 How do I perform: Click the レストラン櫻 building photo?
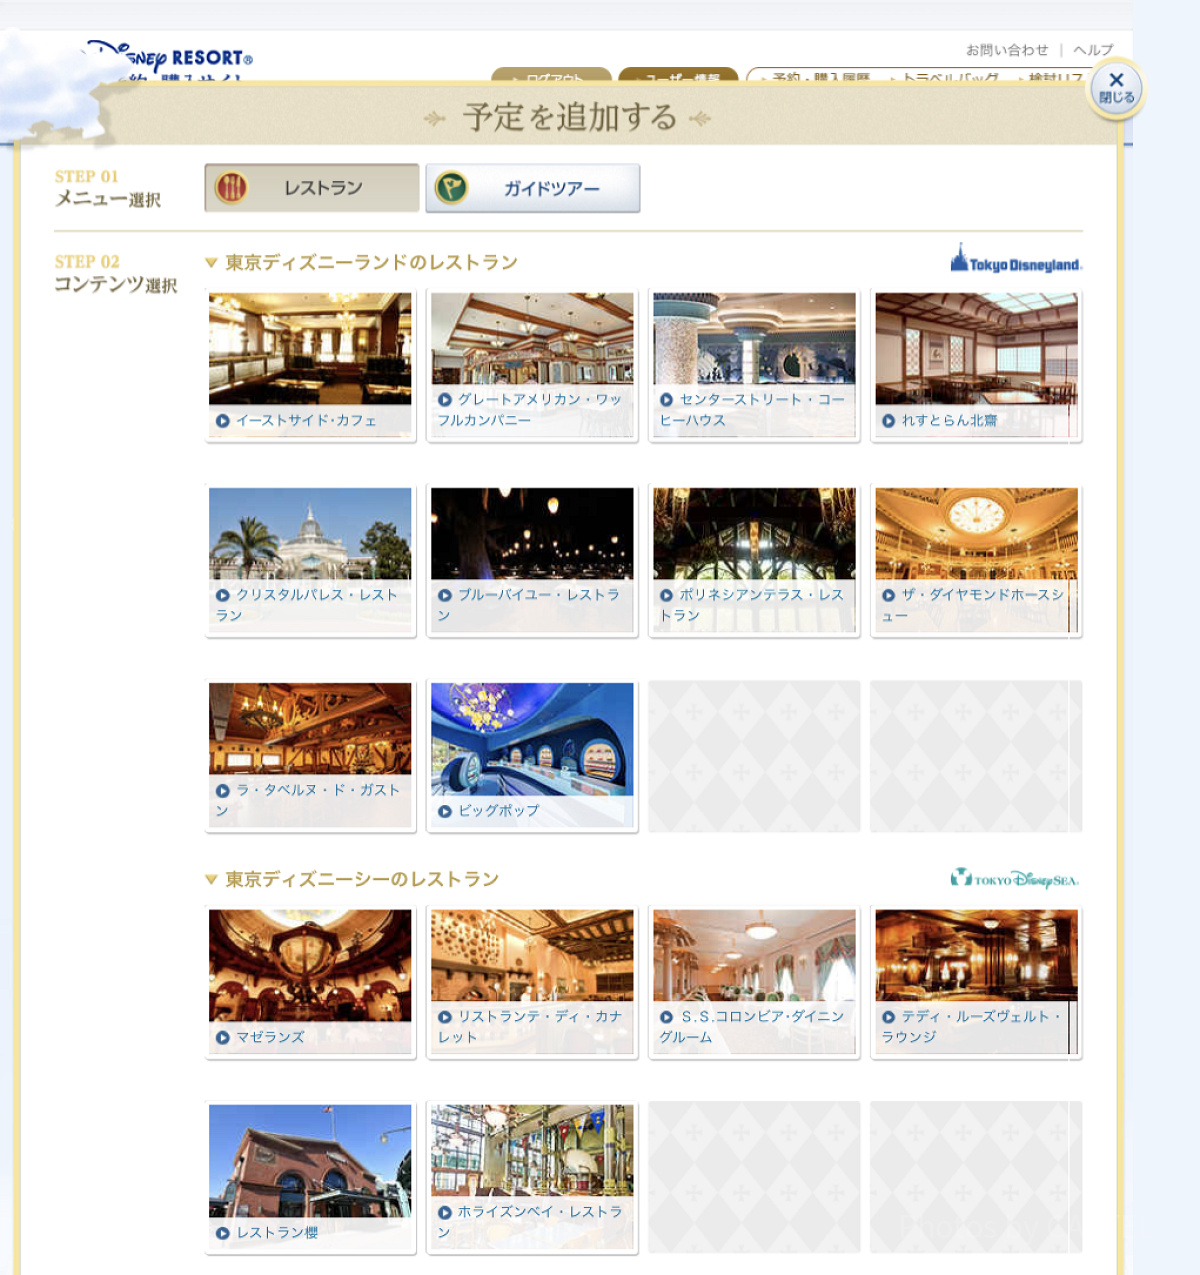310,1160
